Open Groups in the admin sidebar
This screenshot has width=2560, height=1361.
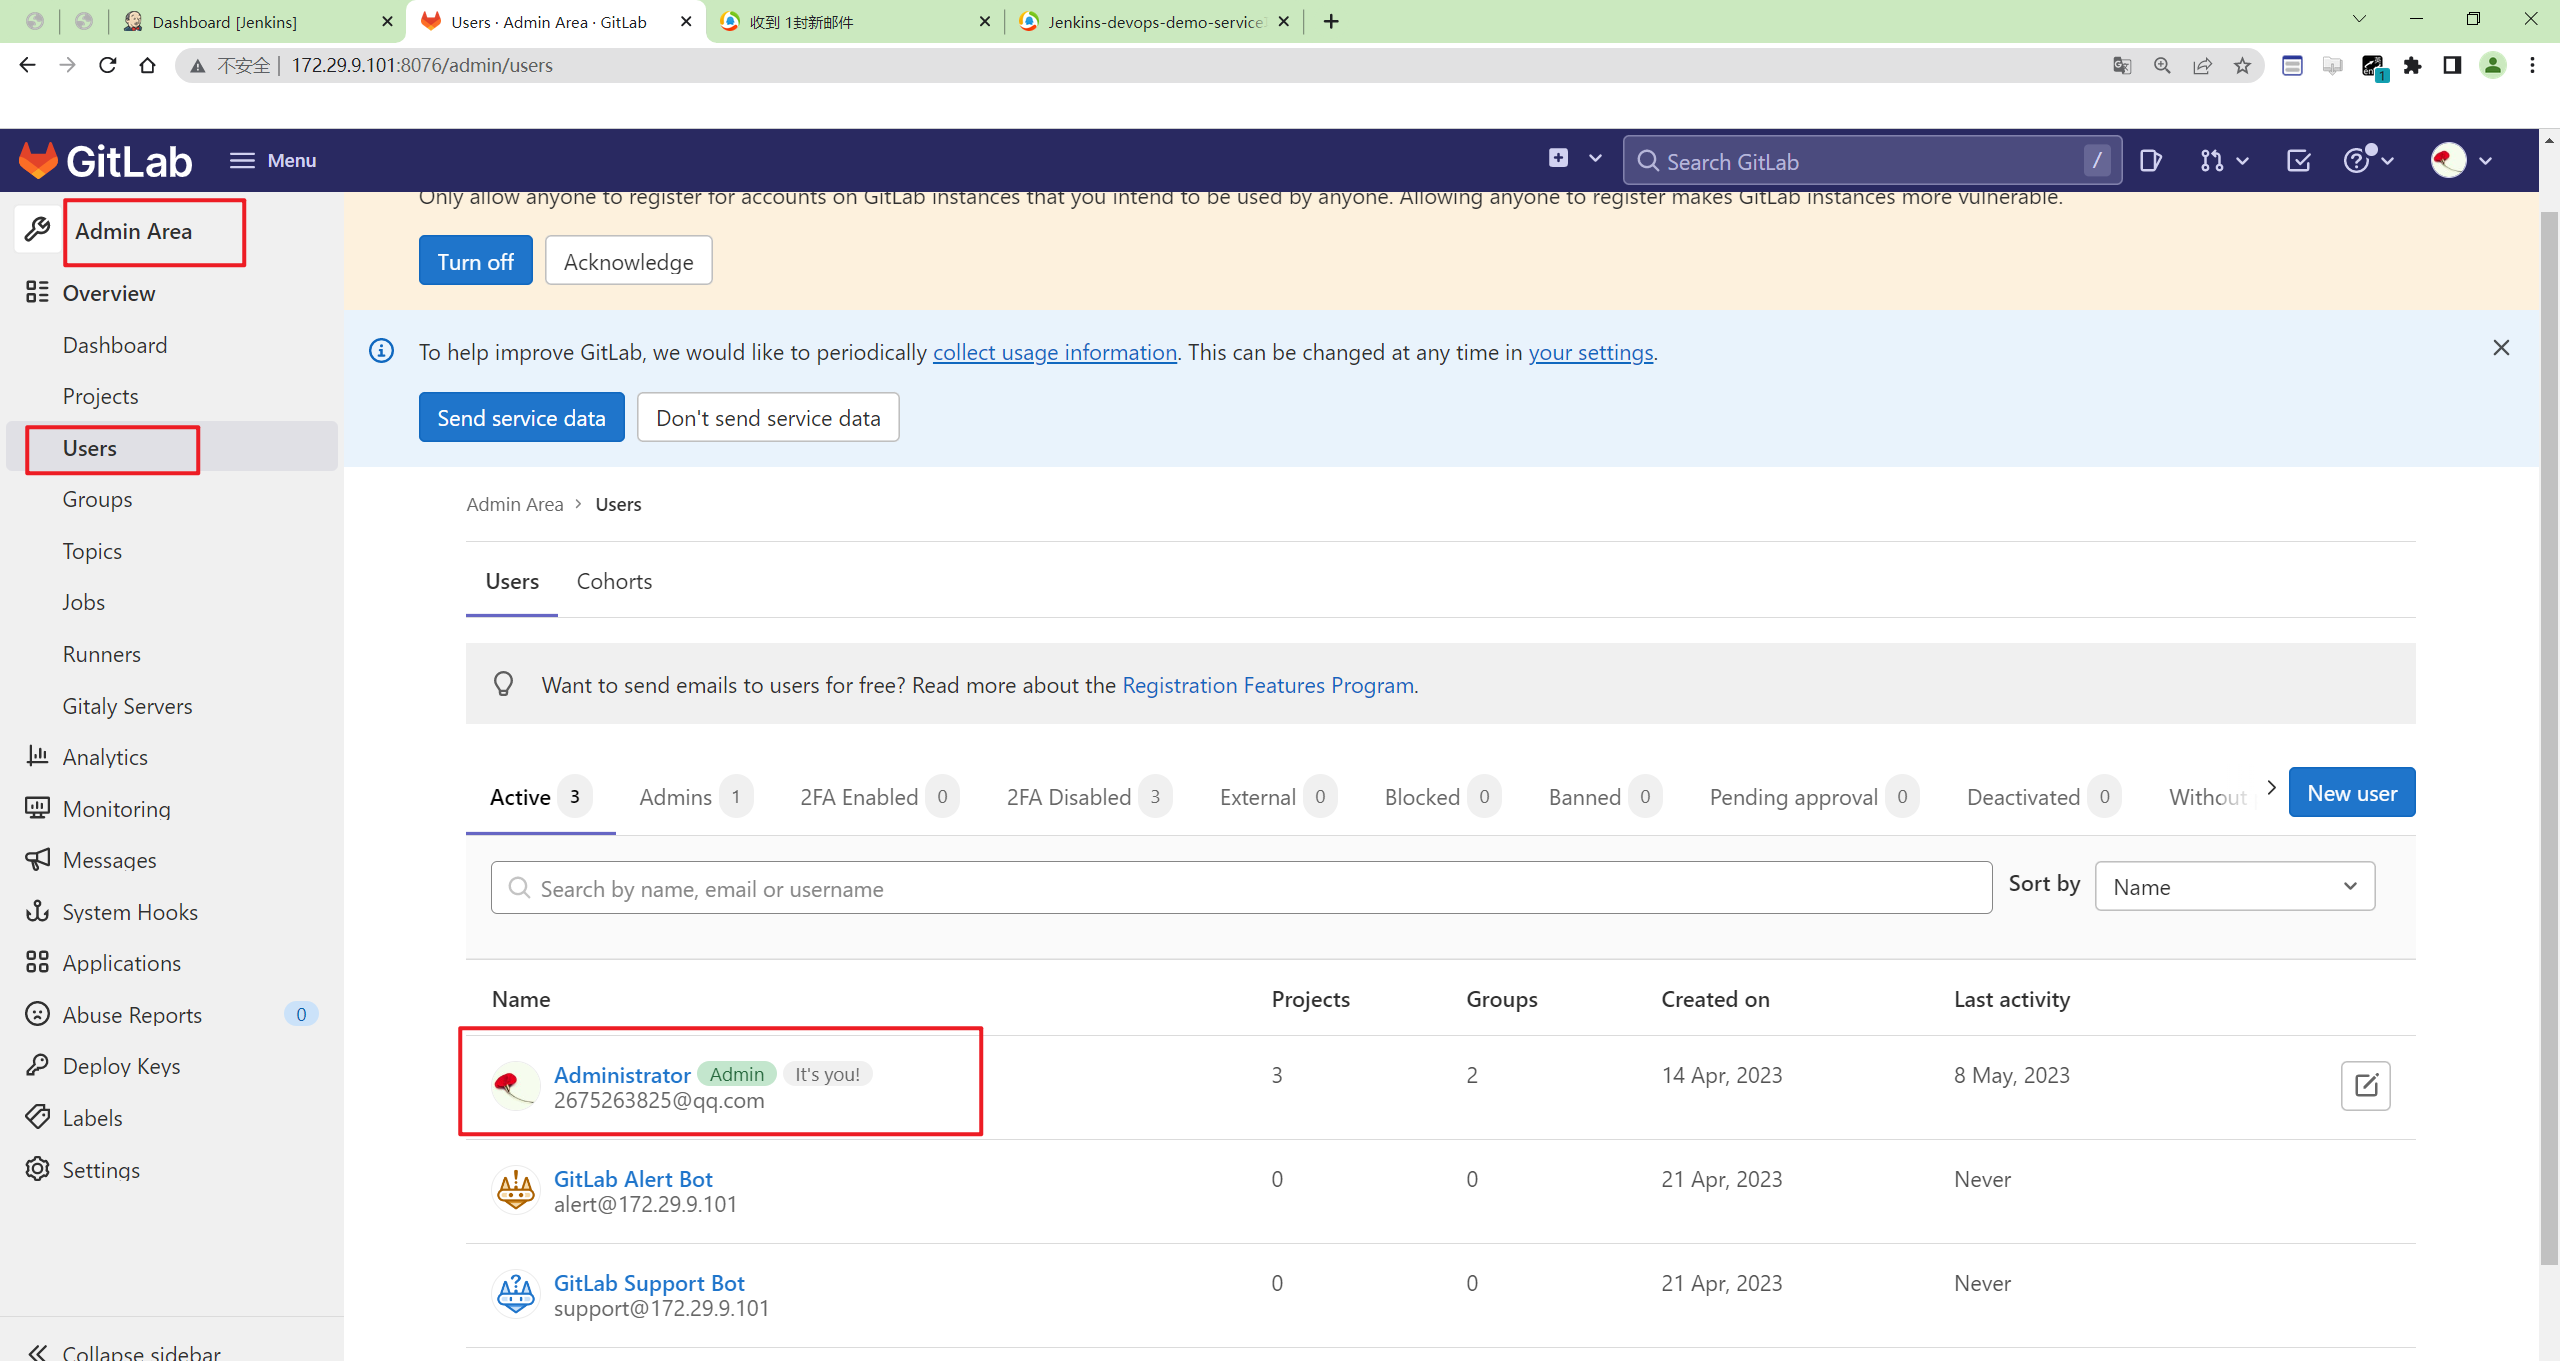97,499
